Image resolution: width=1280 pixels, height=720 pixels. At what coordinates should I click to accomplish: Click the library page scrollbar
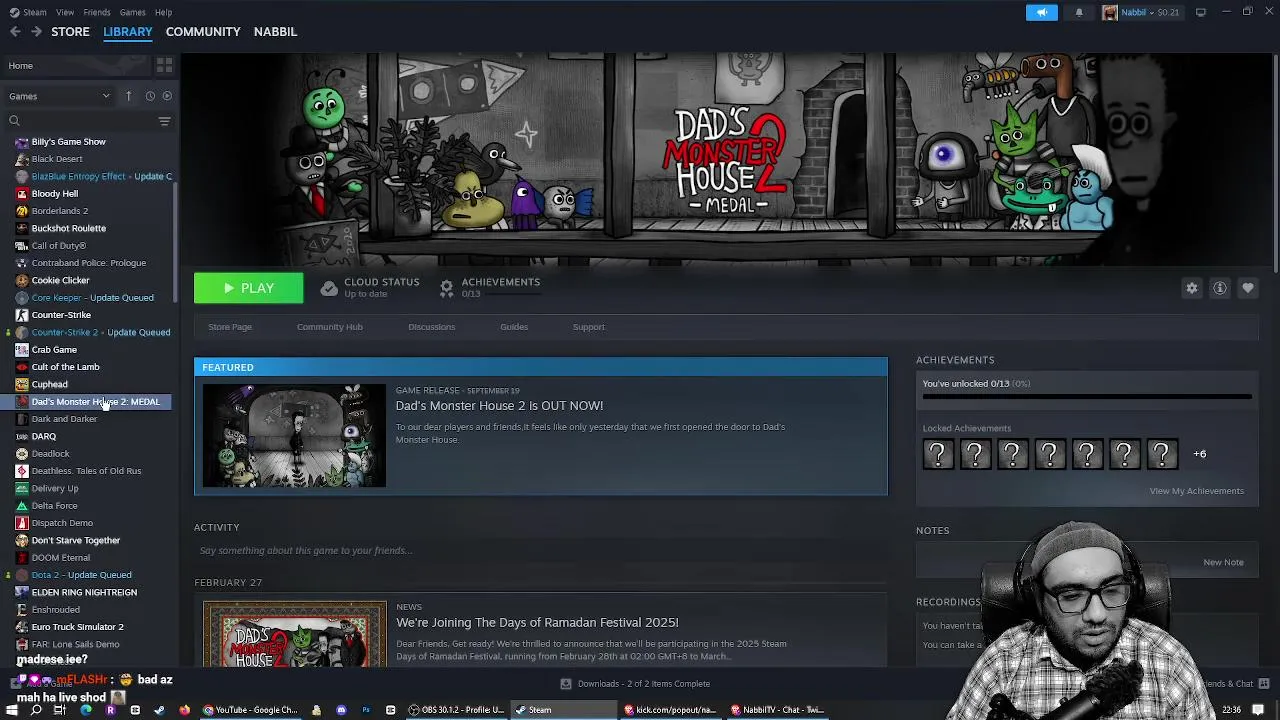(x=1275, y=163)
